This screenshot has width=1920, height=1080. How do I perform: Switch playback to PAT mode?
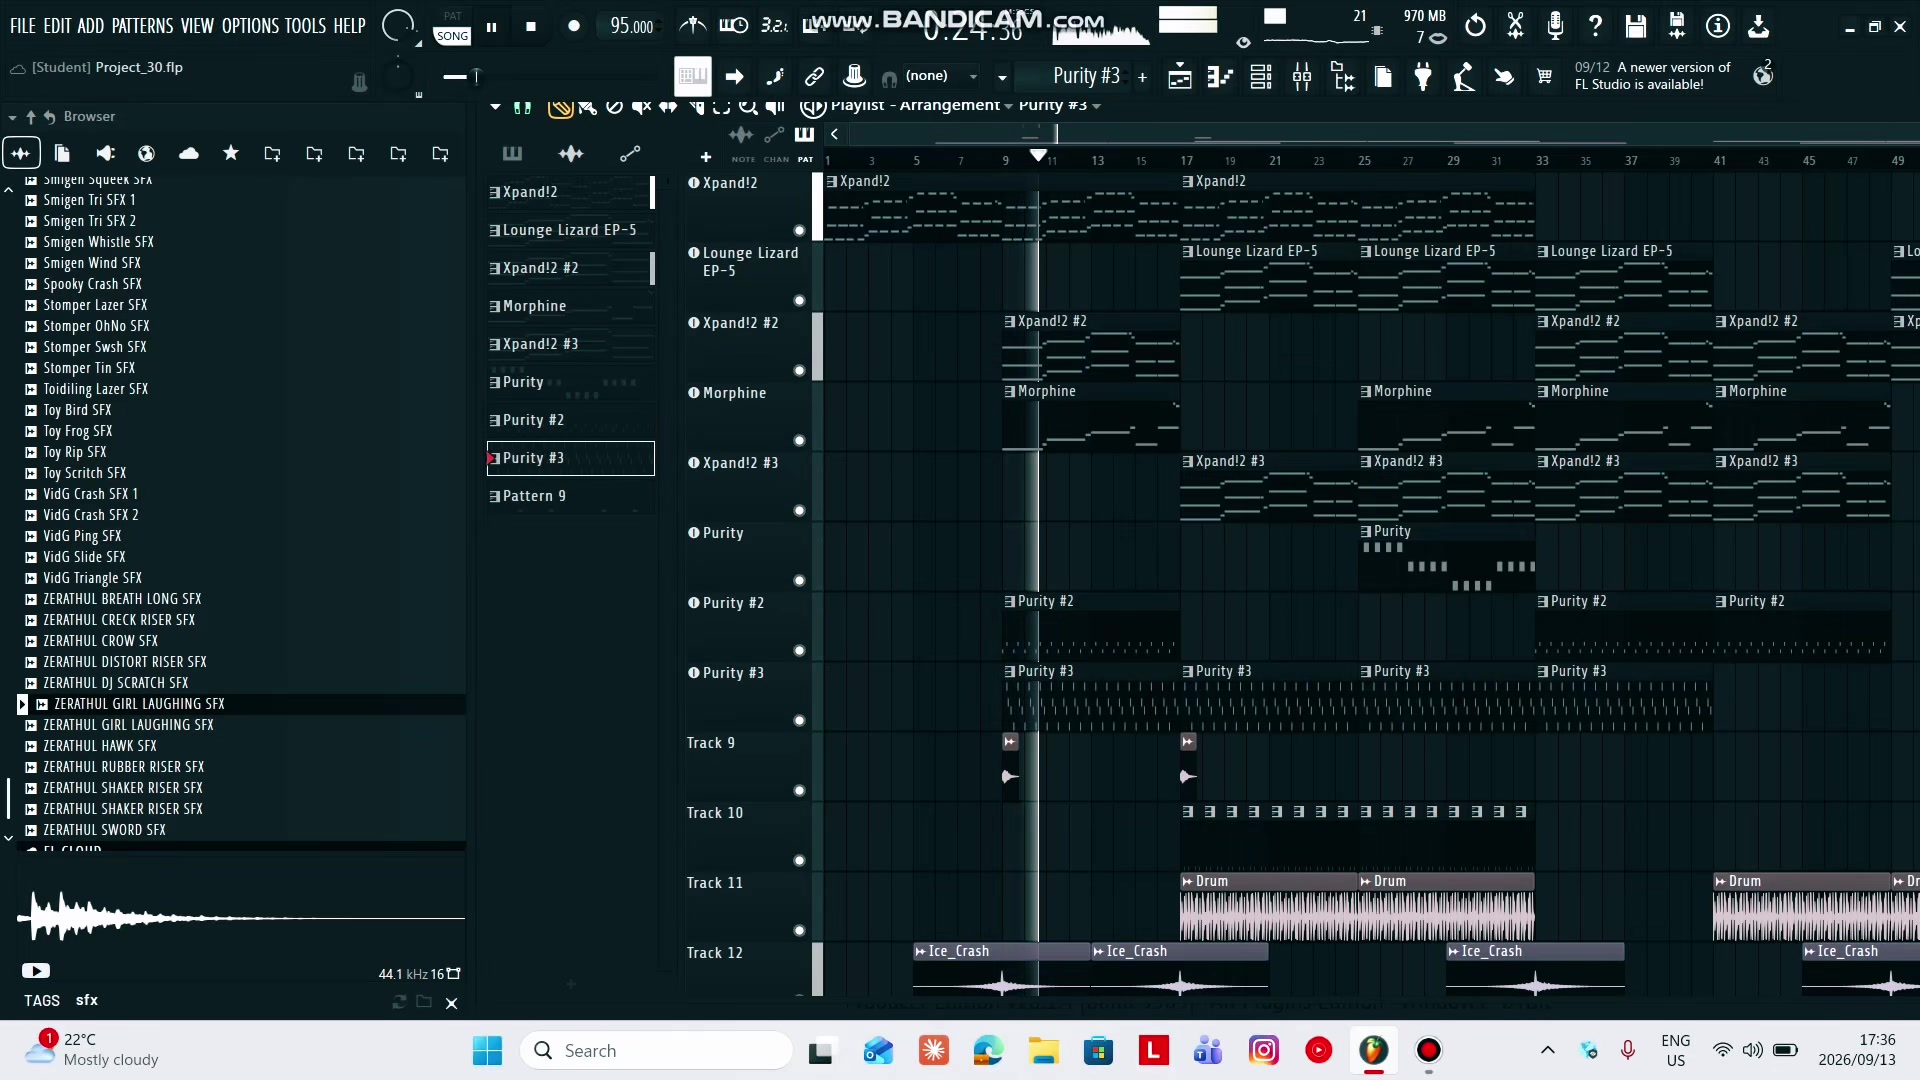pyautogui.click(x=452, y=16)
